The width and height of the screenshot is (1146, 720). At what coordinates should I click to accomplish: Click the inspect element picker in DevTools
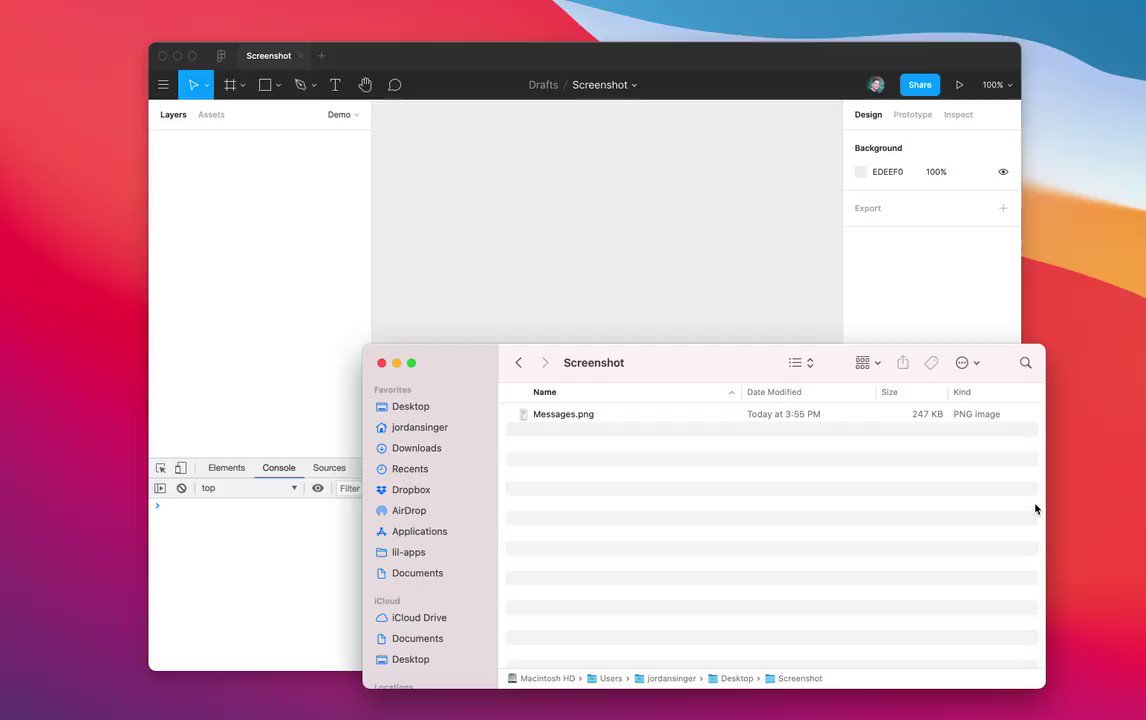point(161,468)
